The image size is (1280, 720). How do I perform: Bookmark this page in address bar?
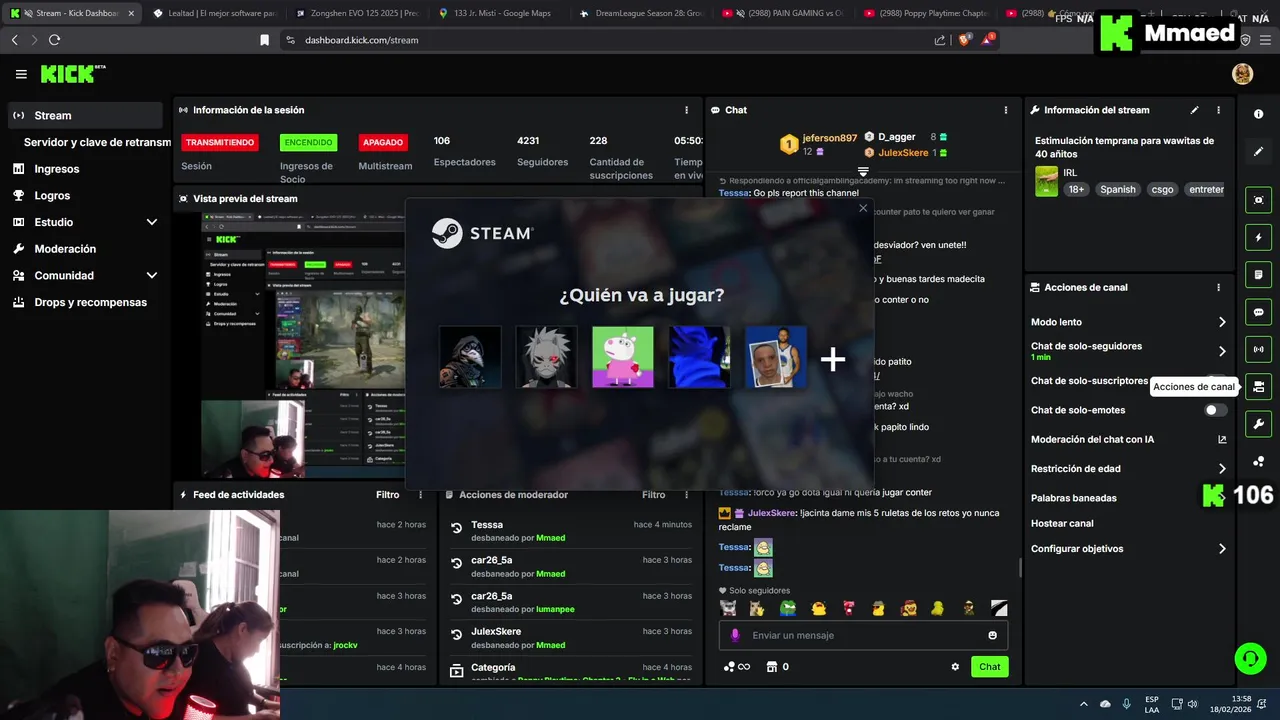[264, 40]
